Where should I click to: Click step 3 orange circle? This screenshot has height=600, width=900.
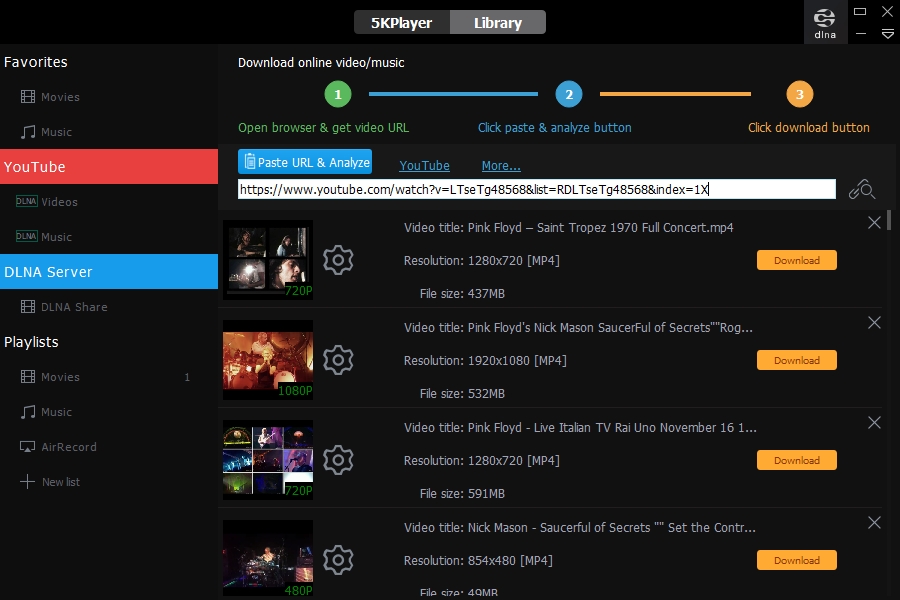(x=800, y=94)
